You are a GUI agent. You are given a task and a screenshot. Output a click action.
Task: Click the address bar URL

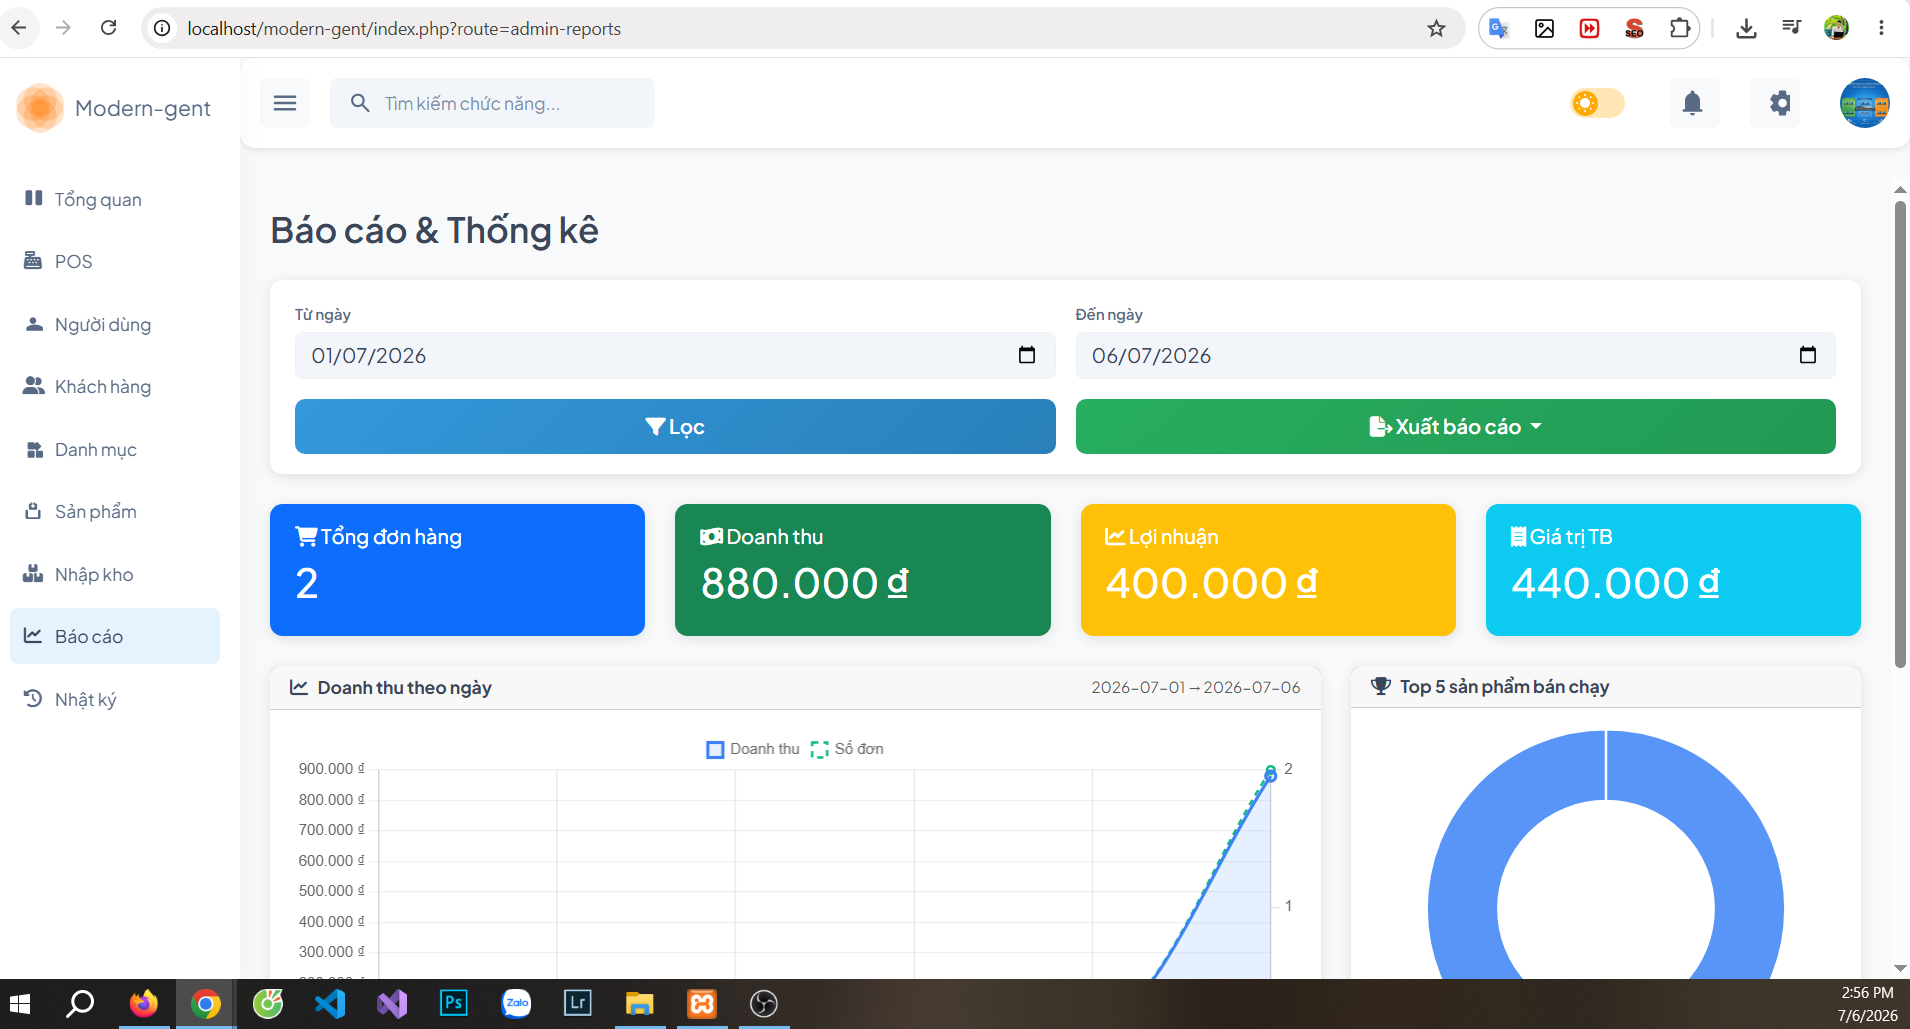click(x=404, y=28)
